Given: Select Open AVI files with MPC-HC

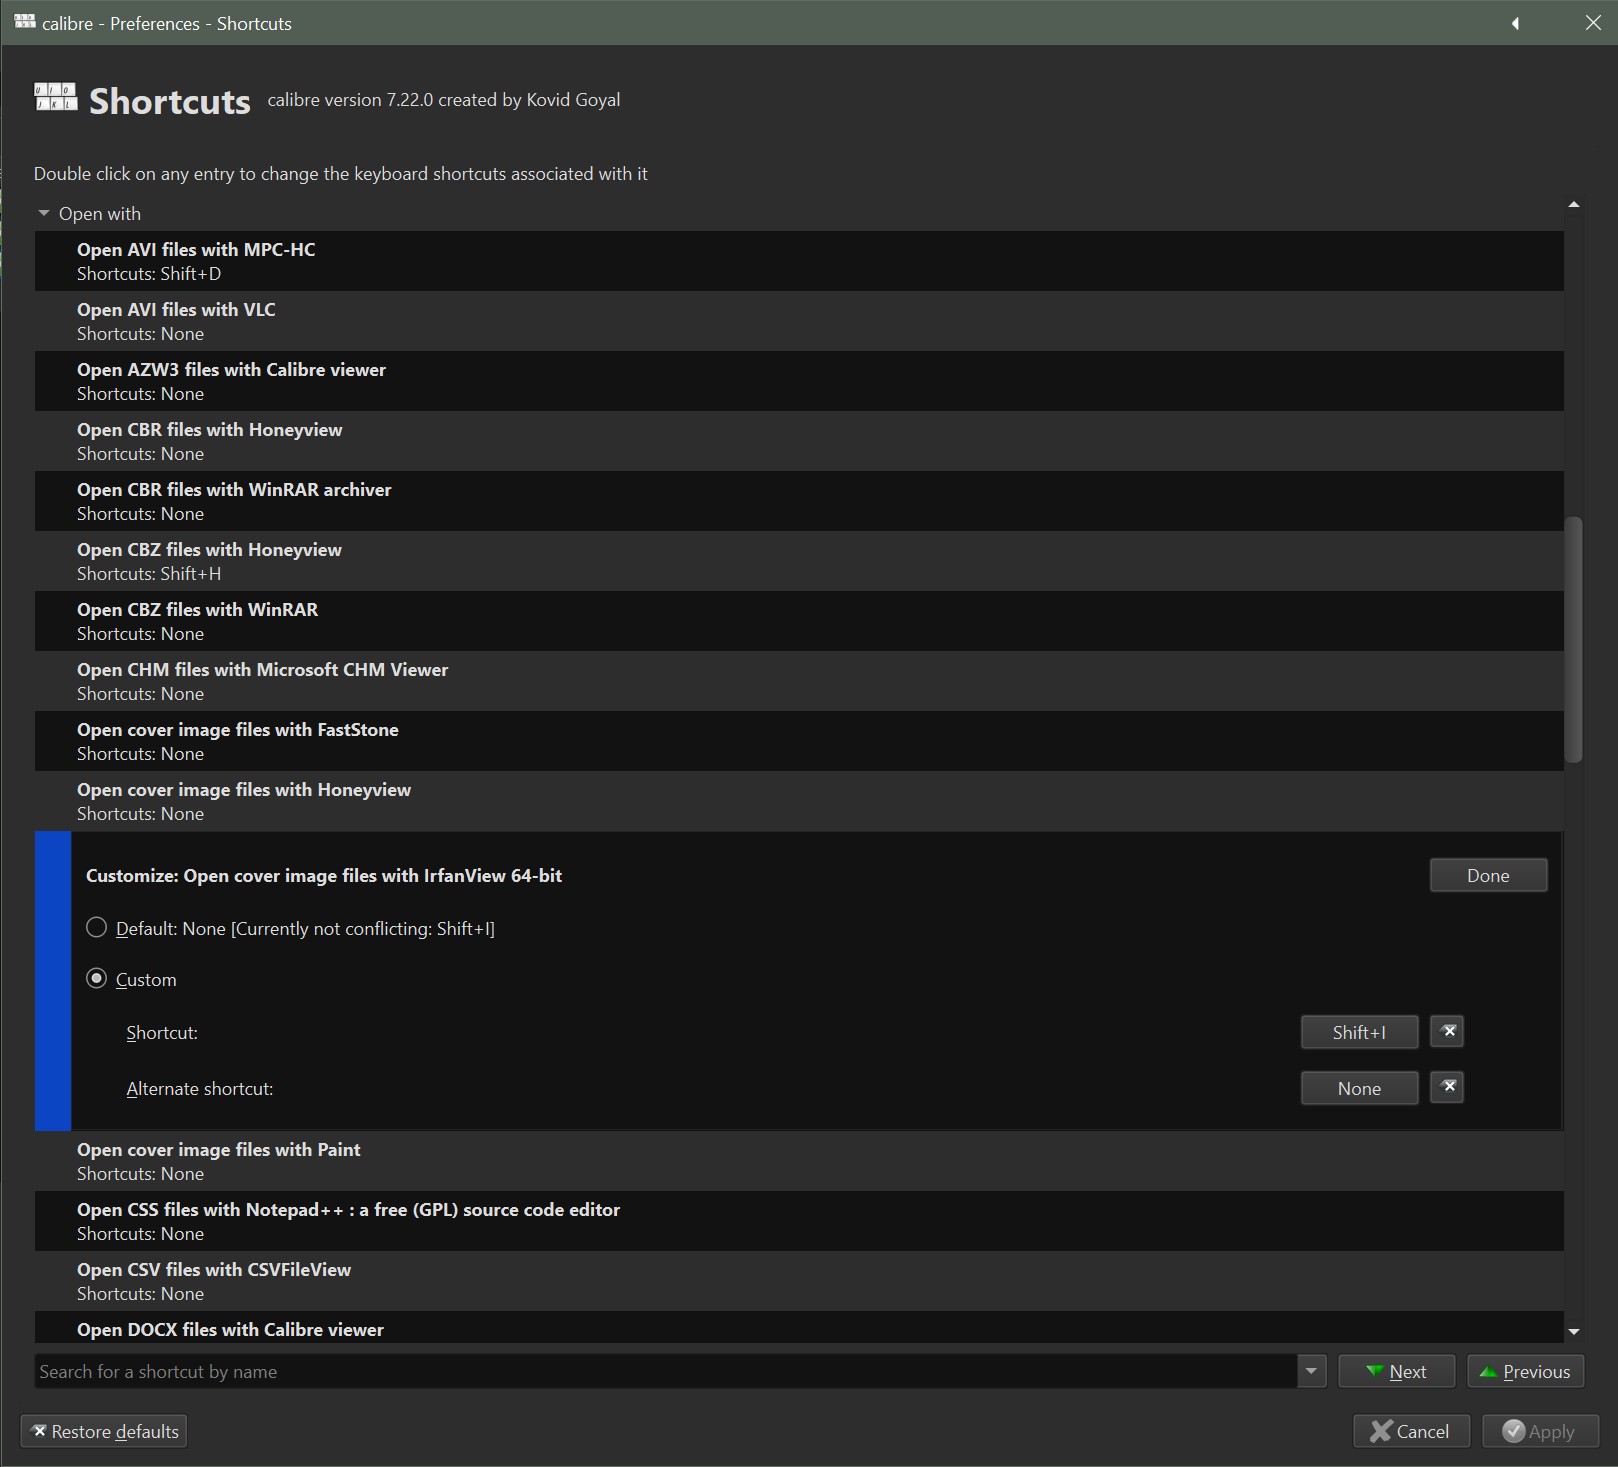Looking at the screenshot, I should (x=799, y=261).
